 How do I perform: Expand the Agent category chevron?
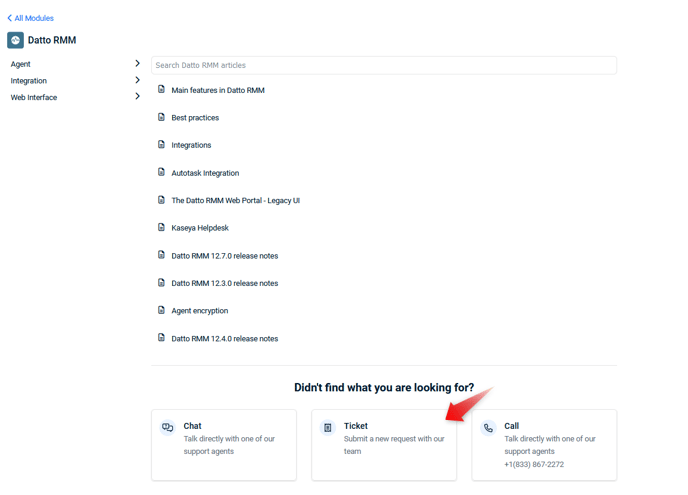tap(137, 64)
